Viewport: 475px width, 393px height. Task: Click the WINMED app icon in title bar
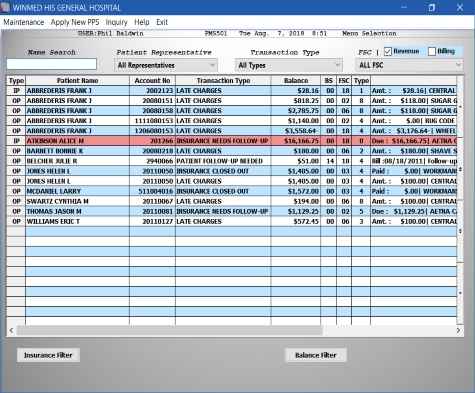6,7
